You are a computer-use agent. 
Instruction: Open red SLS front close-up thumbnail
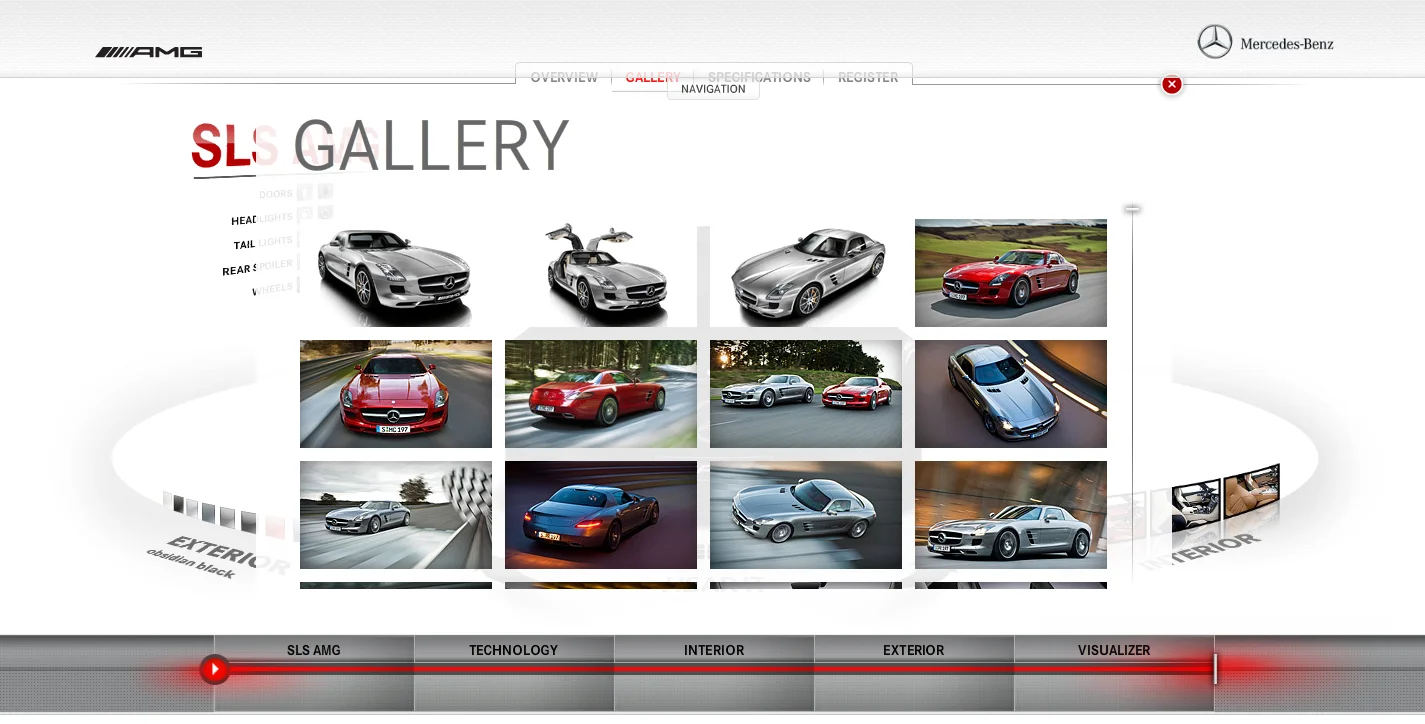pos(396,394)
